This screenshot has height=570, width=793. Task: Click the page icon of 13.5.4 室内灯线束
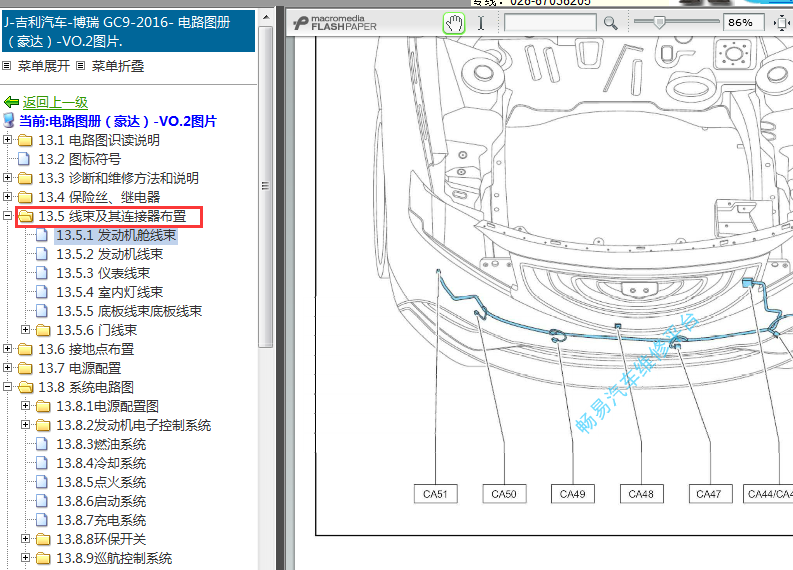pos(42,292)
